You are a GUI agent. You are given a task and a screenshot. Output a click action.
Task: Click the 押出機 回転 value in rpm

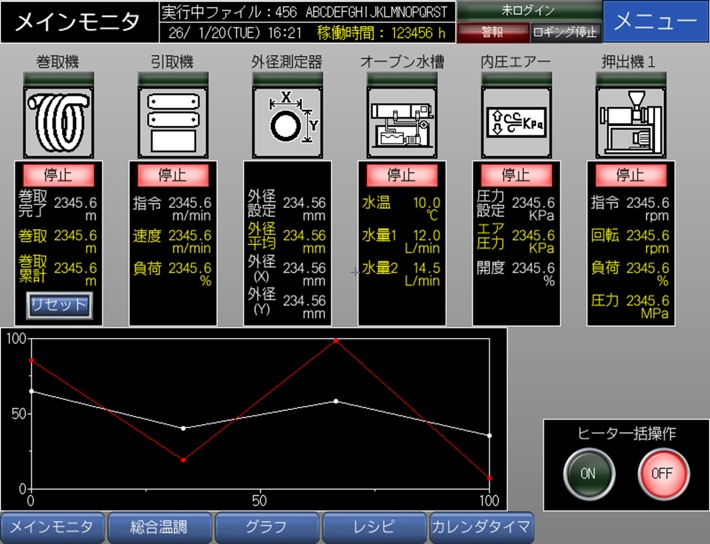[648, 241]
